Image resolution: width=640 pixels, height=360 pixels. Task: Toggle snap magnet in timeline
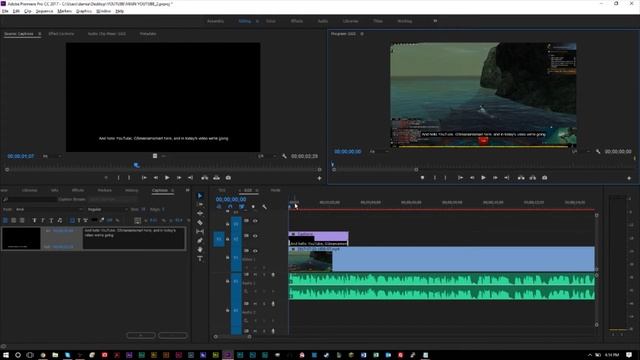230,207
